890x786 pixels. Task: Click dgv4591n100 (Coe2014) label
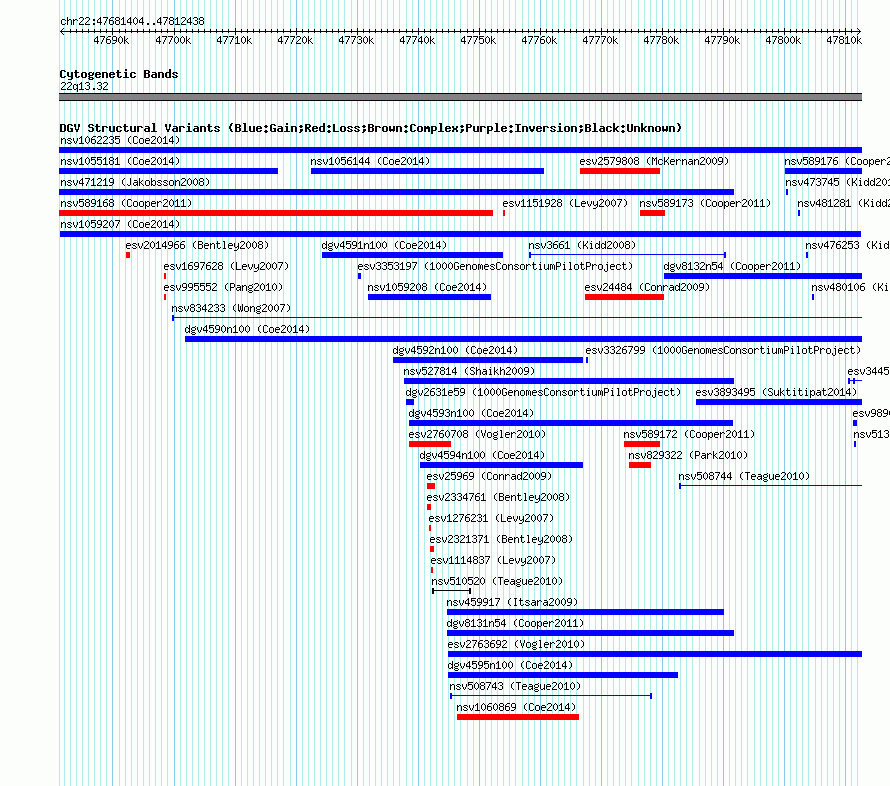(384, 245)
